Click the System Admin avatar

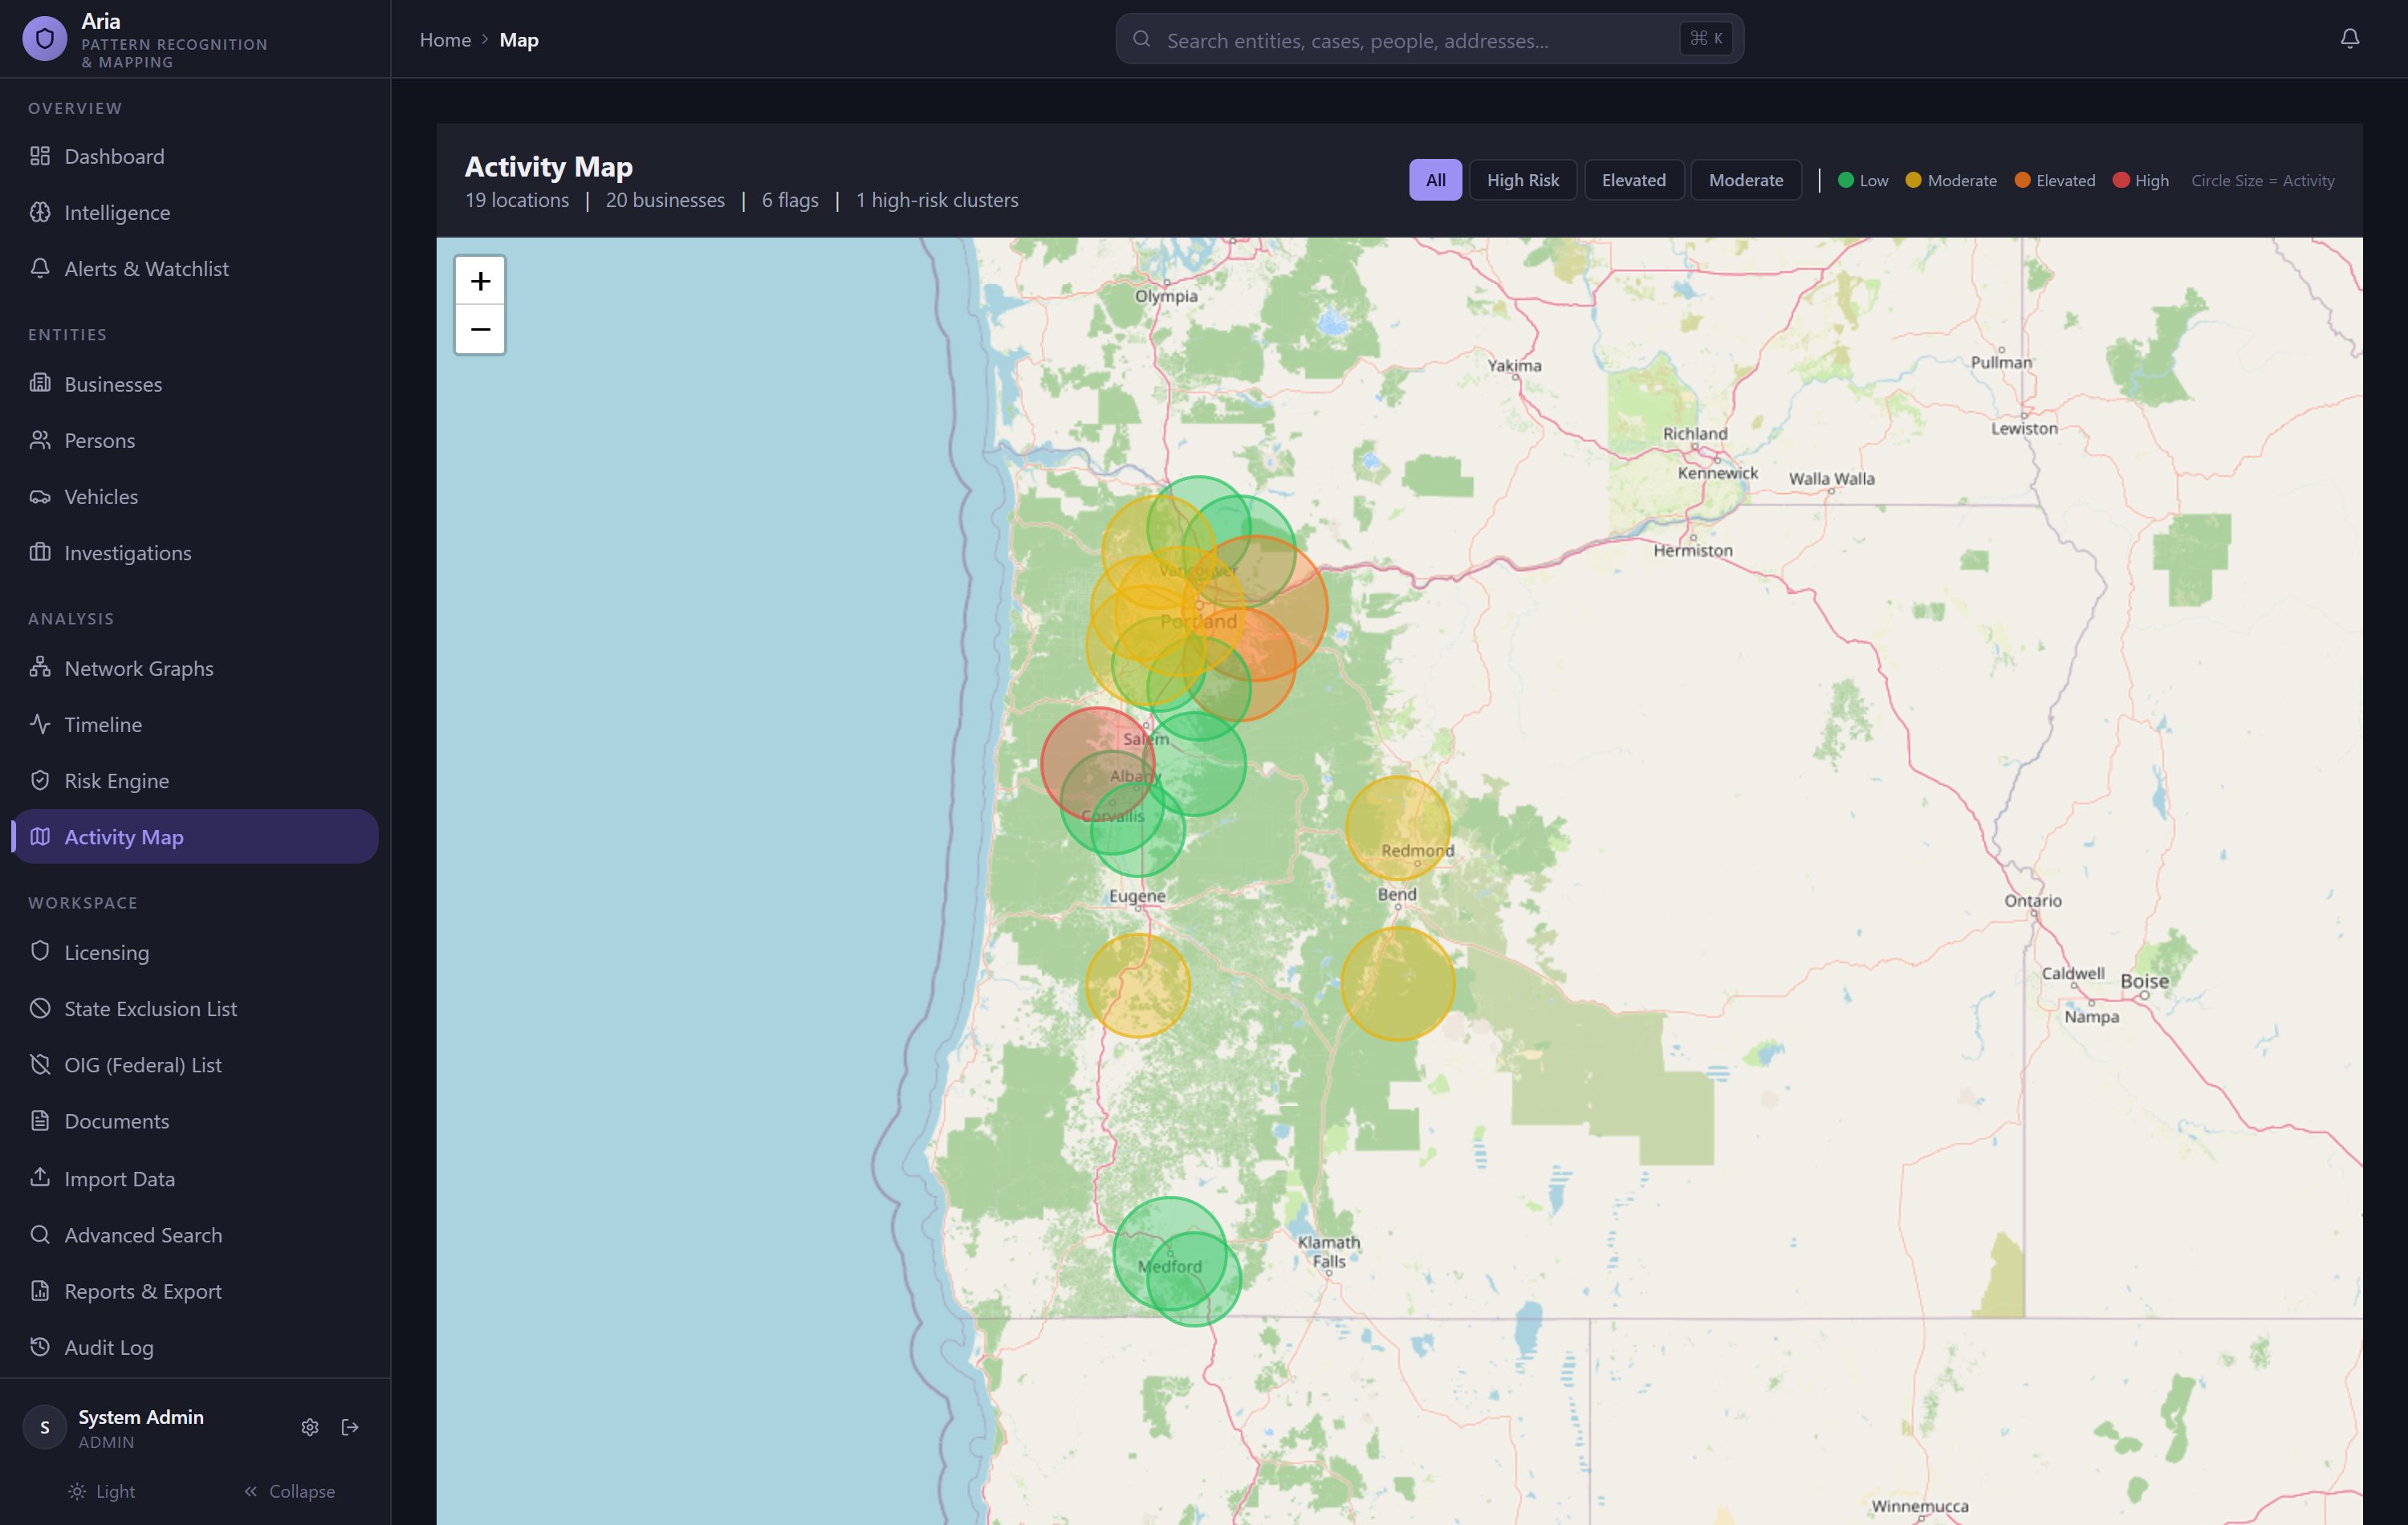pyautogui.click(x=44, y=1427)
